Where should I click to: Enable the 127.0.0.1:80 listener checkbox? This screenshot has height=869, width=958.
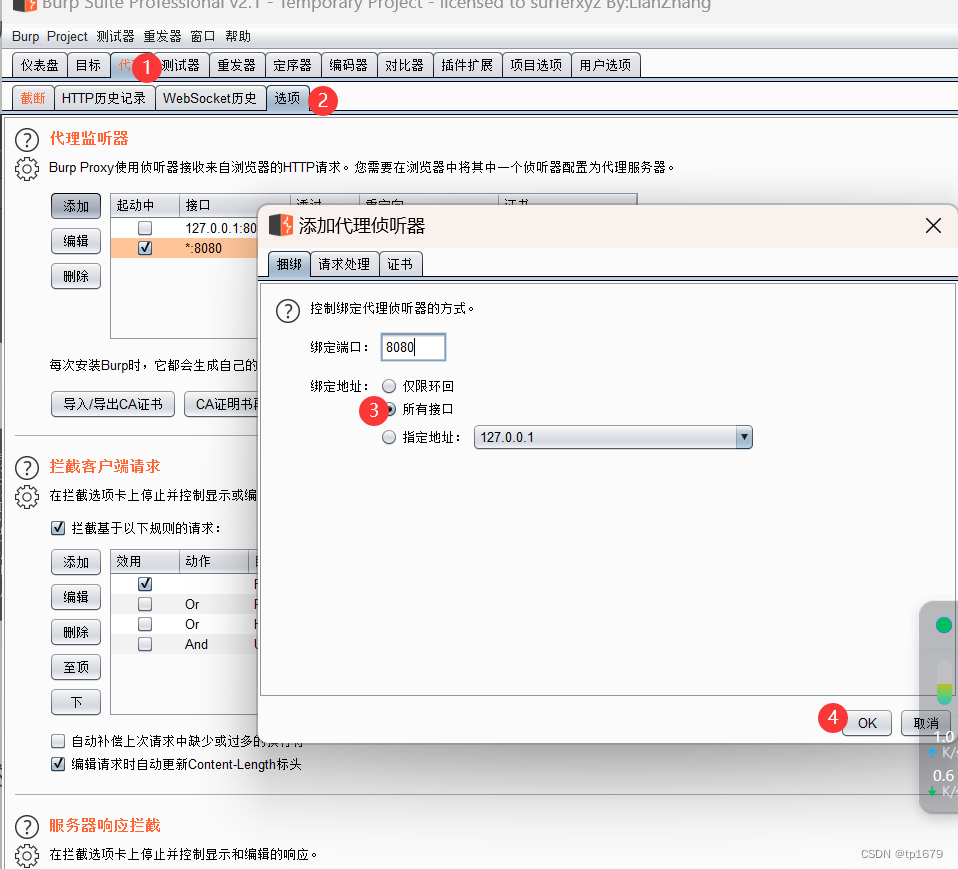(x=145, y=228)
